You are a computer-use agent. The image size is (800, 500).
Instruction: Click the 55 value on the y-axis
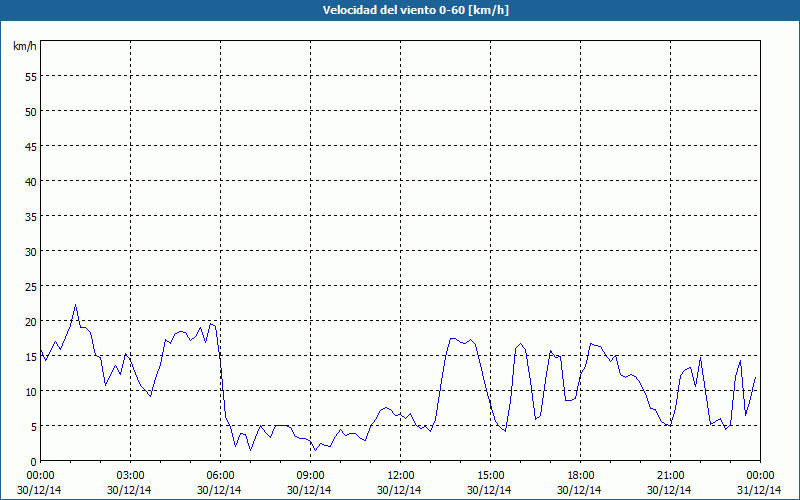point(31,77)
